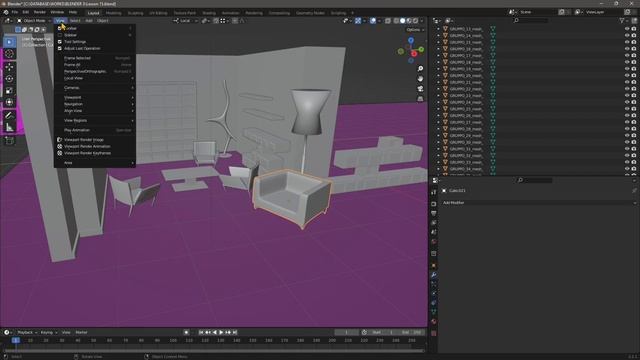This screenshot has height=360, width=640.
Task: Jump to timeline start frame button
Action: 201,333
